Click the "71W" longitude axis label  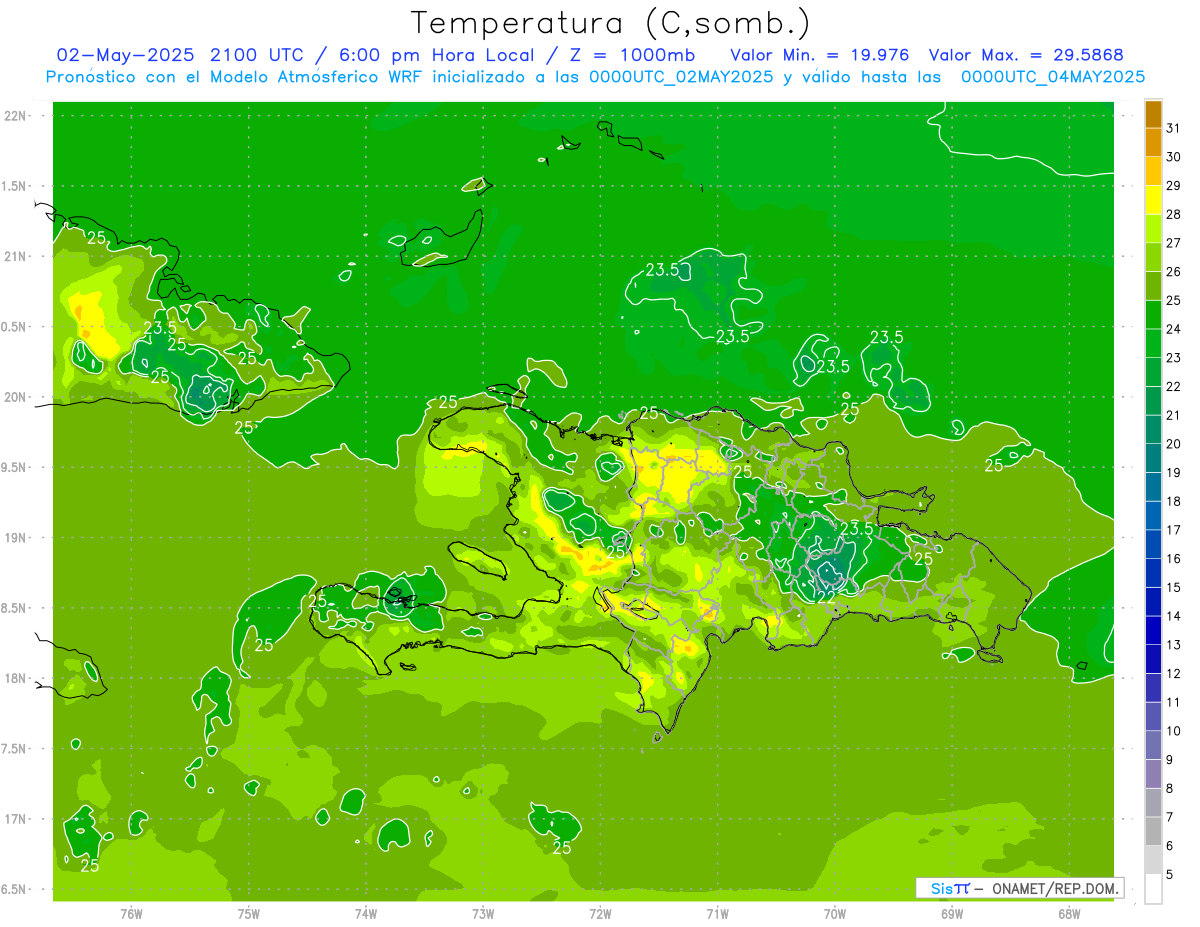(717, 914)
